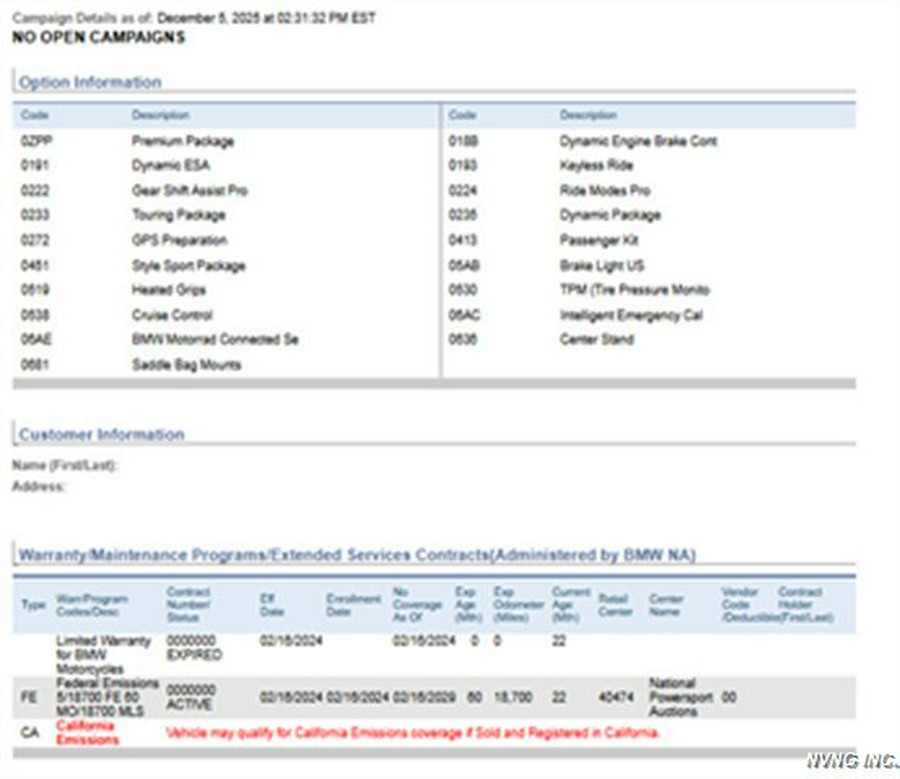The width and height of the screenshot is (900, 779).
Task: Click the EXPIRED contract status
Action: pyautogui.click(x=194, y=655)
